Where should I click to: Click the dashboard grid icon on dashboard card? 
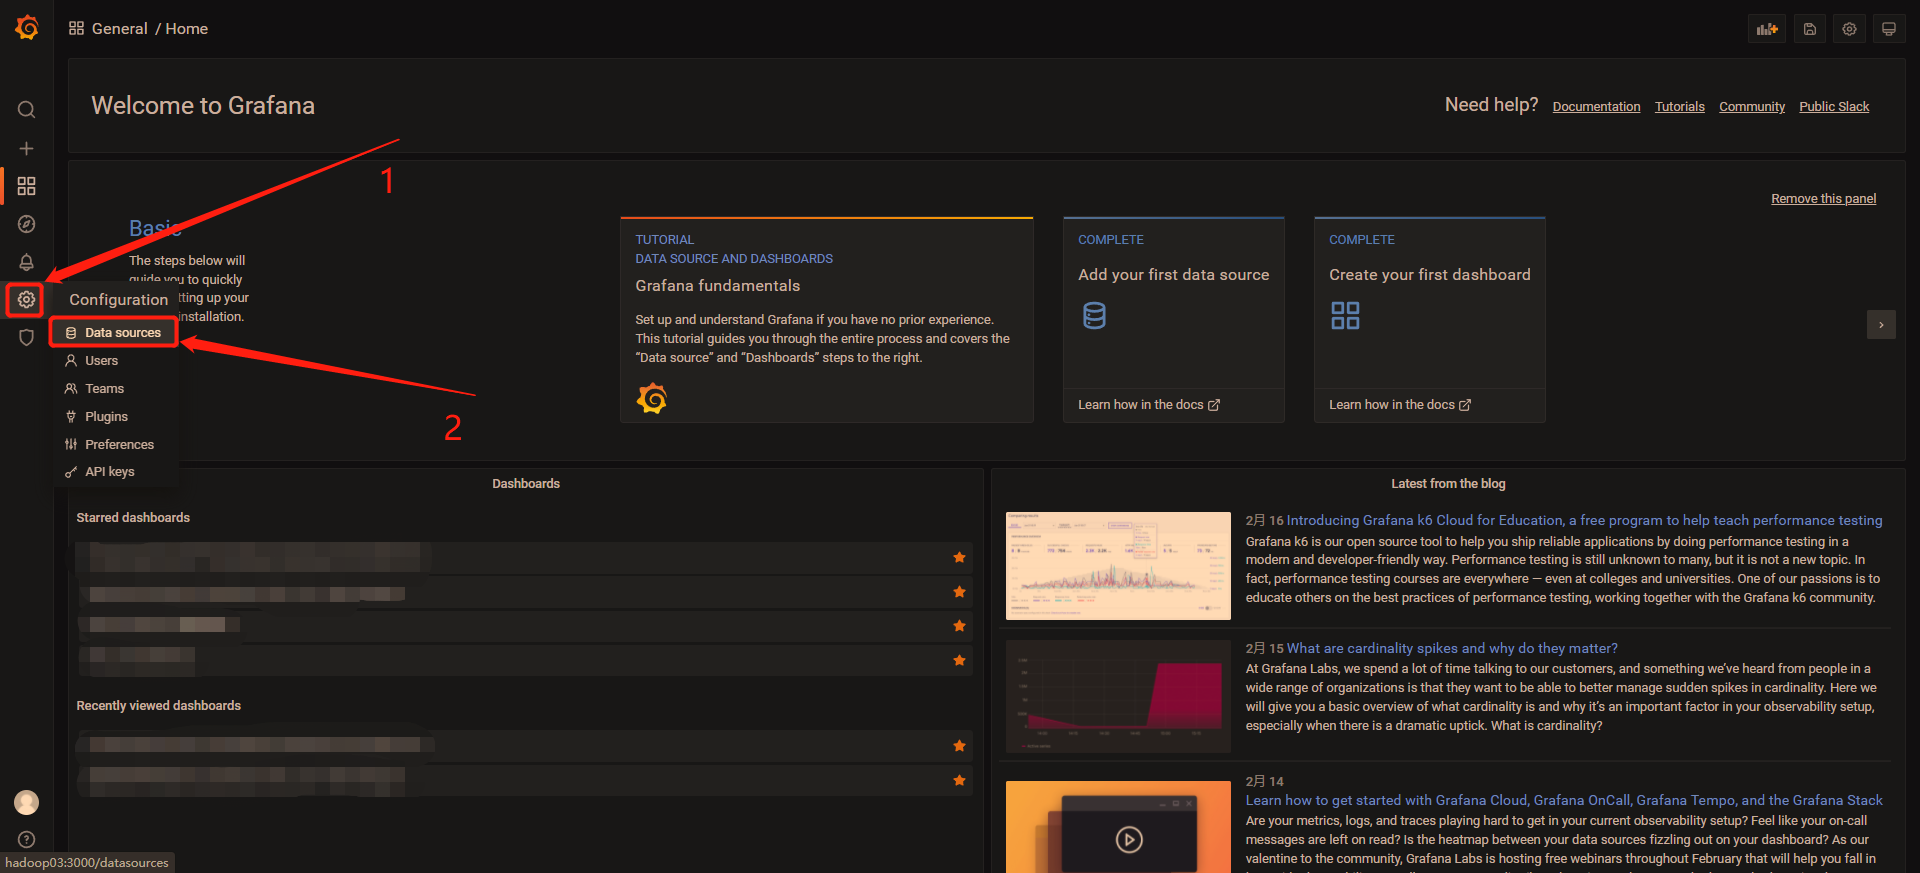pyautogui.click(x=1345, y=316)
